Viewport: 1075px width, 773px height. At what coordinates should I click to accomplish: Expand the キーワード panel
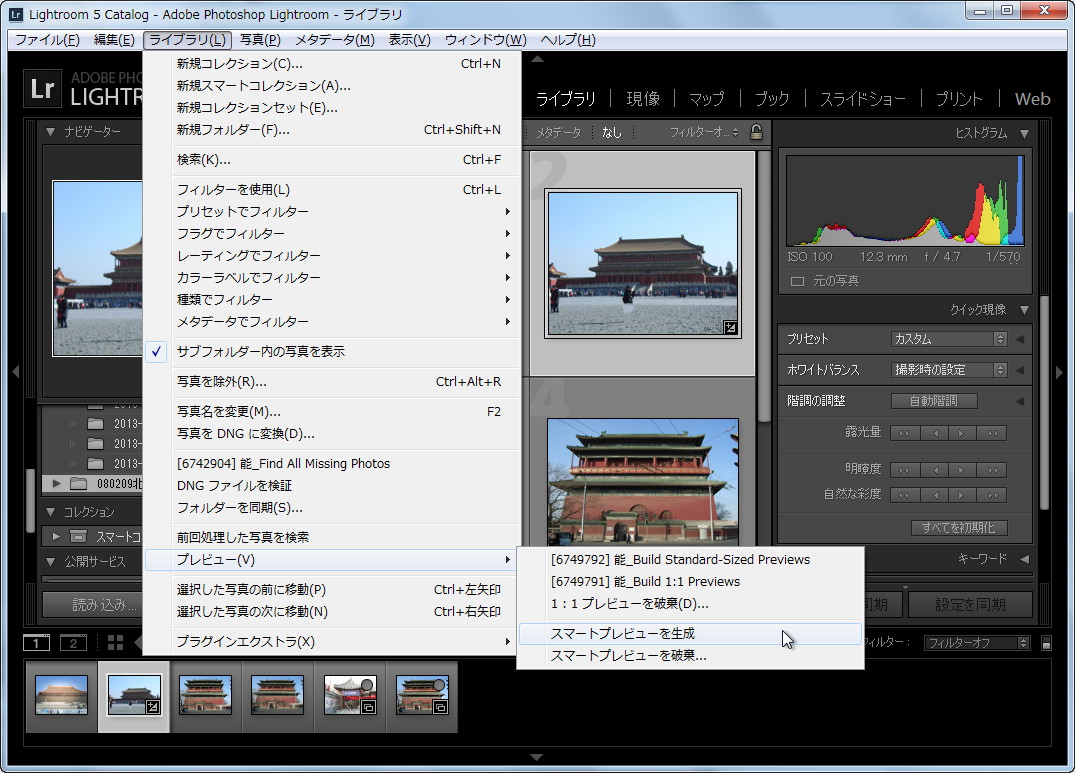[x=1024, y=559]
